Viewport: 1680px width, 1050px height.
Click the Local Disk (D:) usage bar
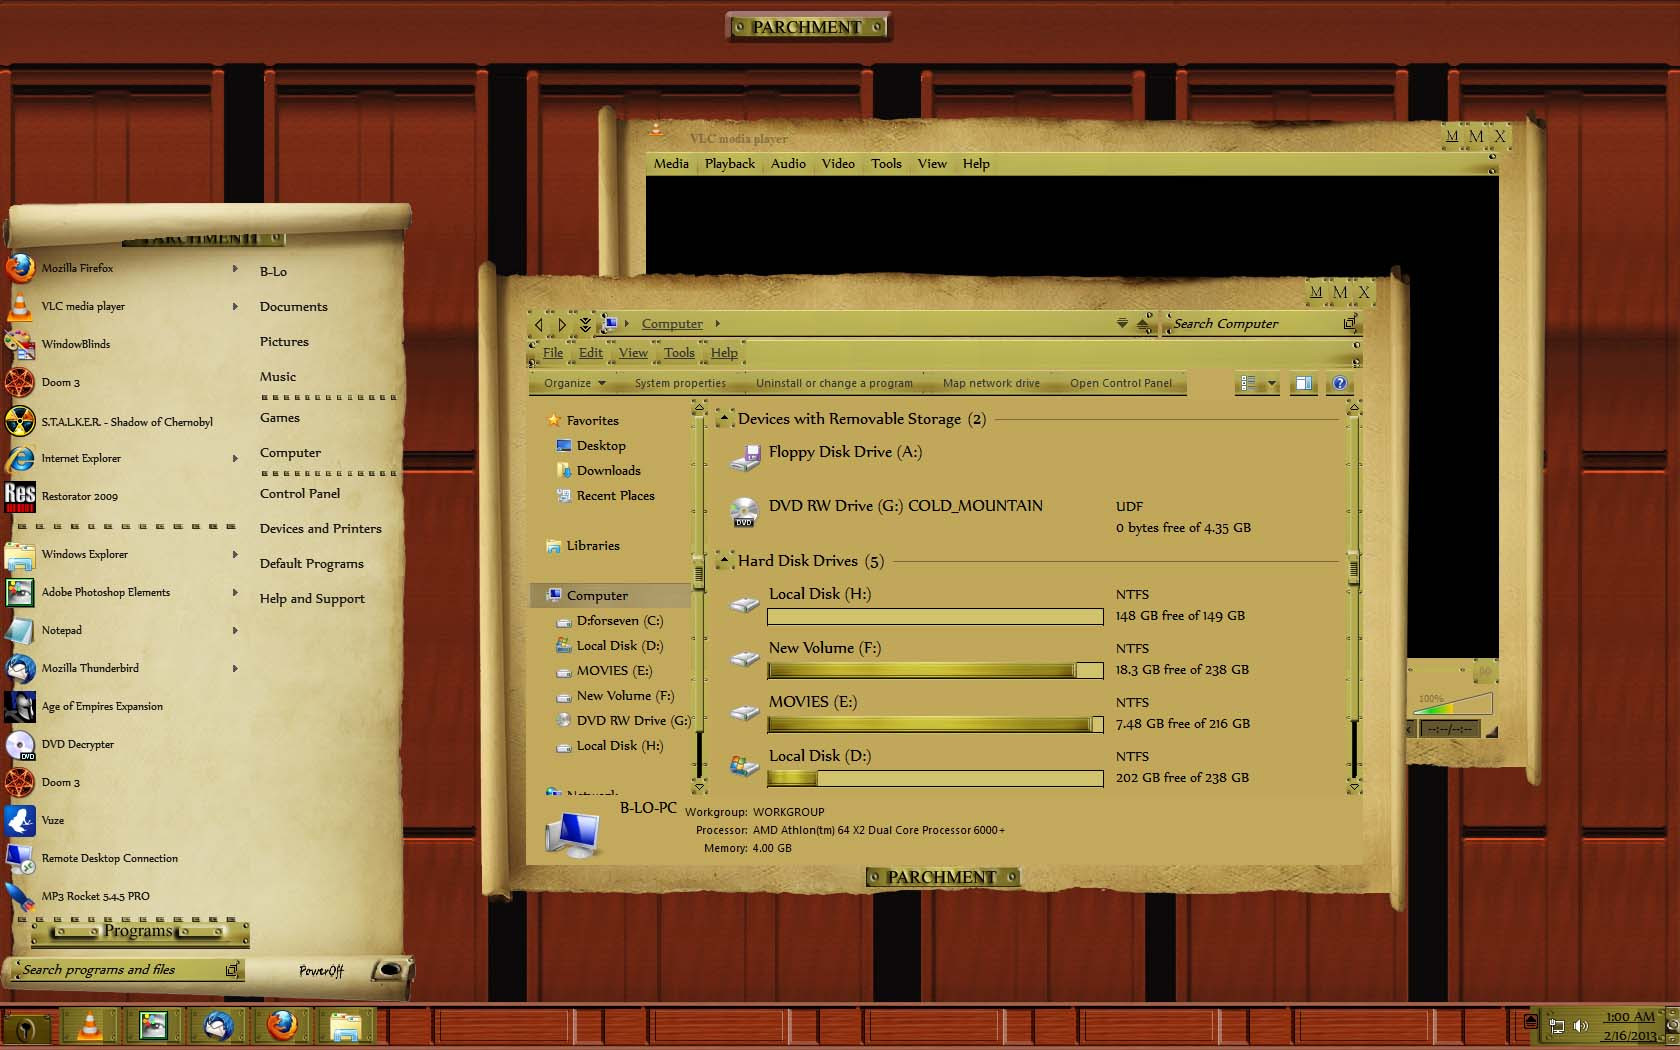[x=935, y=778]
